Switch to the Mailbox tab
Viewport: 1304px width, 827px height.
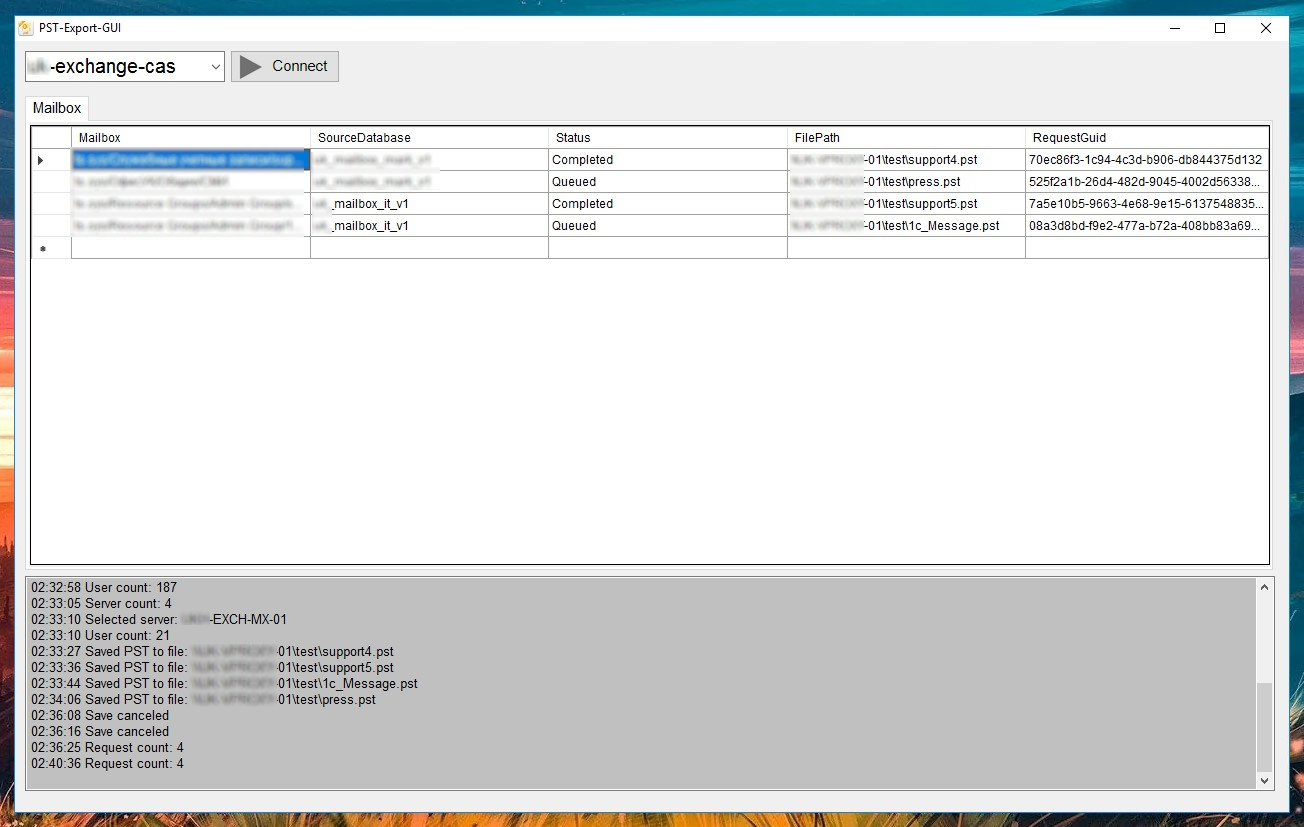tap(57, 108)
